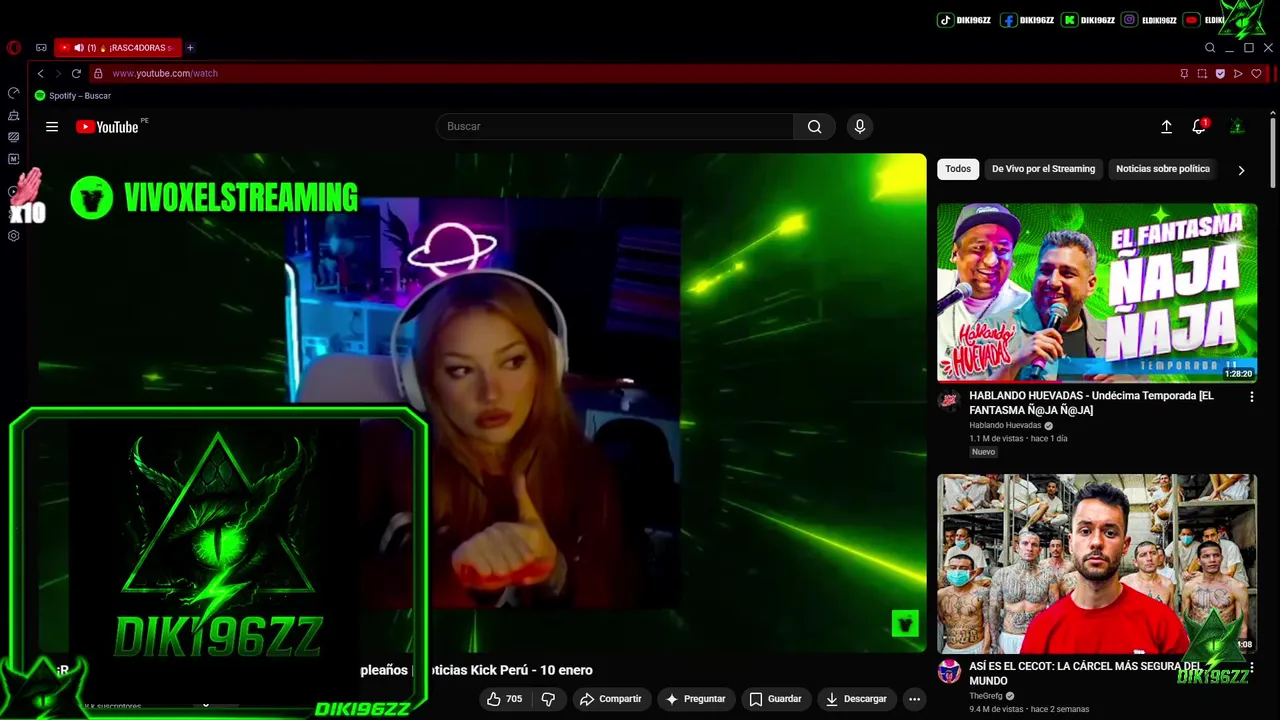Open the CECOT prison video thumbnail
Viewport: 1280px width, 720px height.
[x=1097, y=563]
